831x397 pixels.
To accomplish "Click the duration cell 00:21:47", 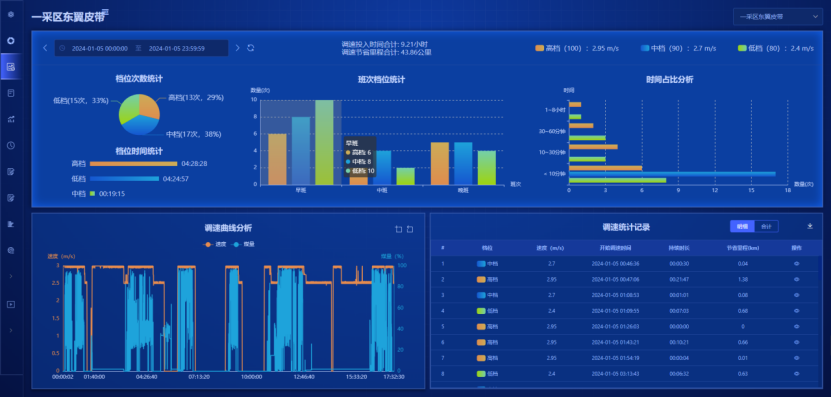I will (x=679, y=279).
